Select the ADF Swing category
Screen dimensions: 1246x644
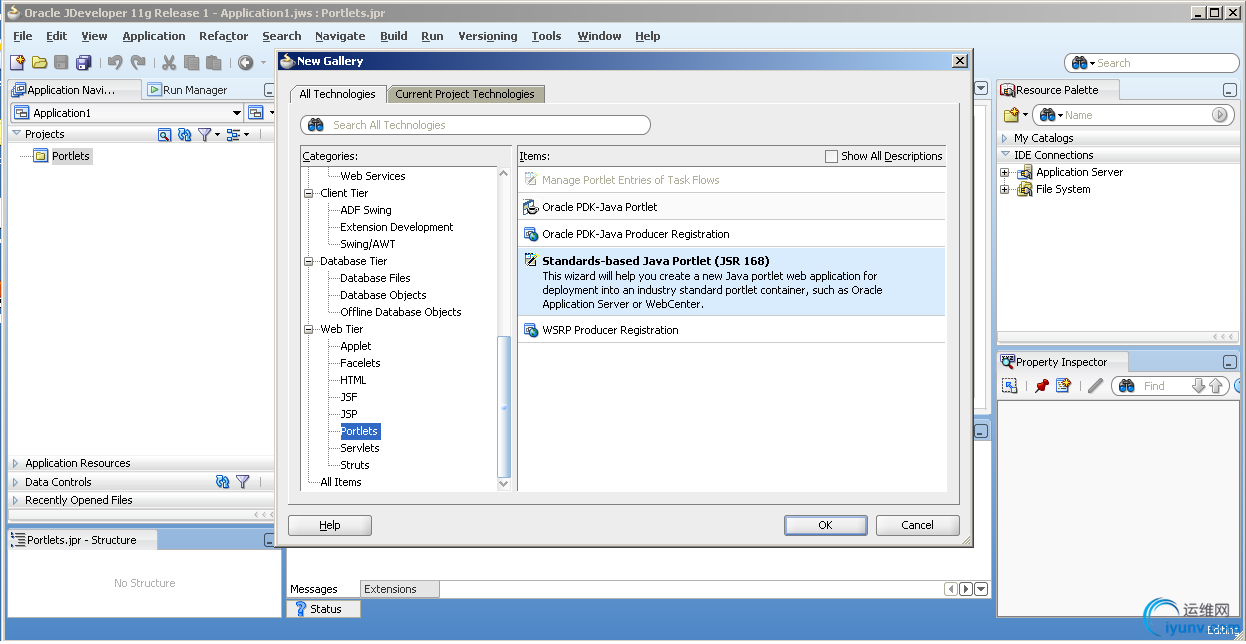point(366,210)
